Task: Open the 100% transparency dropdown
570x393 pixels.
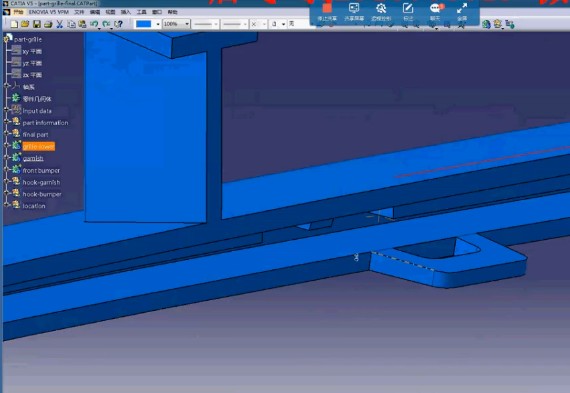Action: pos(177,24)
